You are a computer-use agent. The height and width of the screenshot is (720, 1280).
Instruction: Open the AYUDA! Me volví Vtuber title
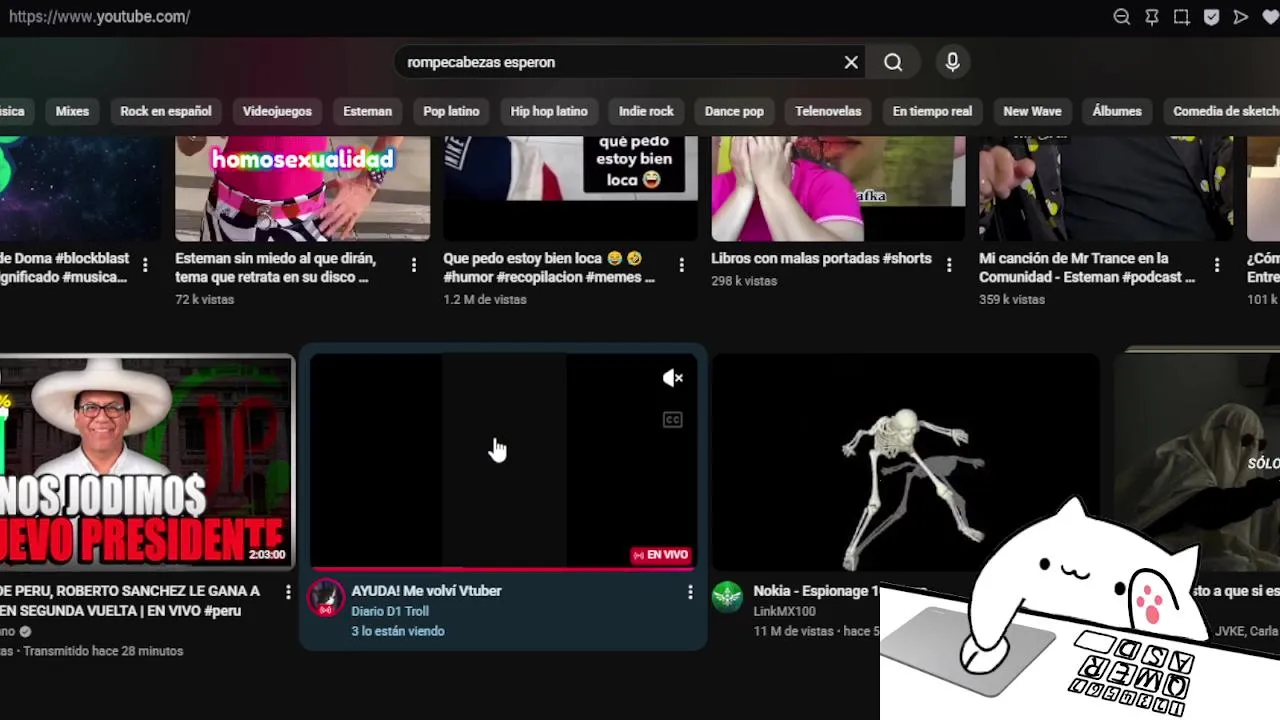(x=426, y=591)
